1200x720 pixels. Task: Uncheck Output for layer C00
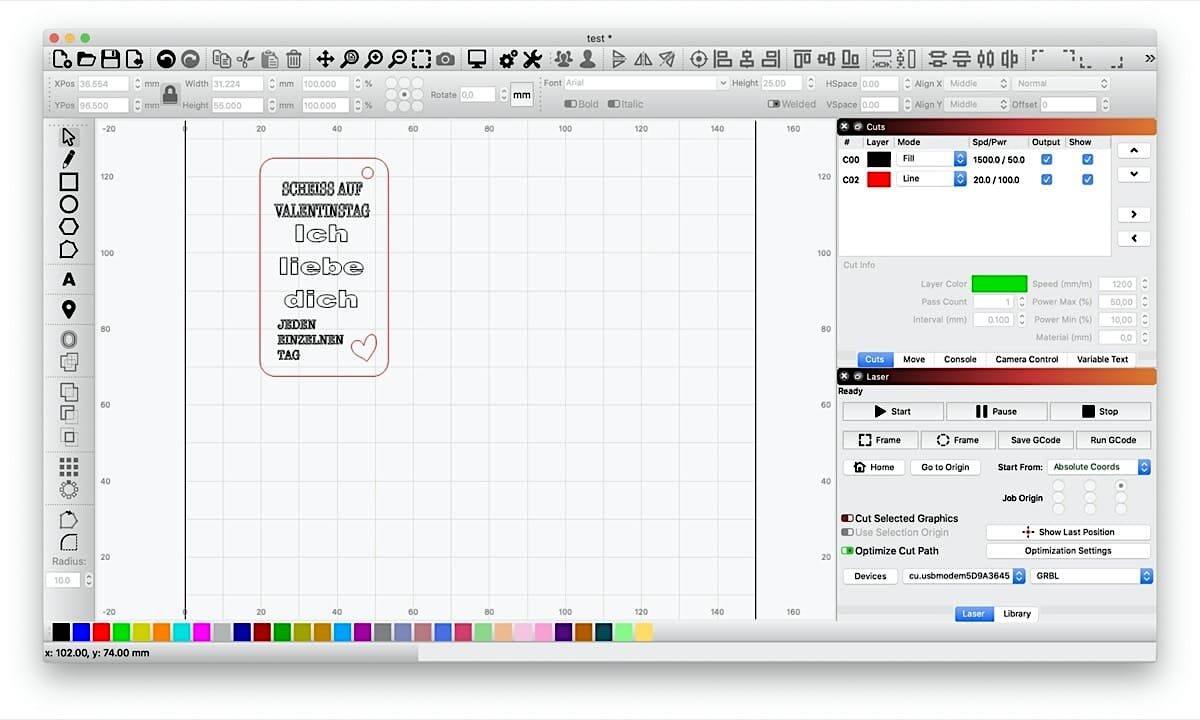1046,159
